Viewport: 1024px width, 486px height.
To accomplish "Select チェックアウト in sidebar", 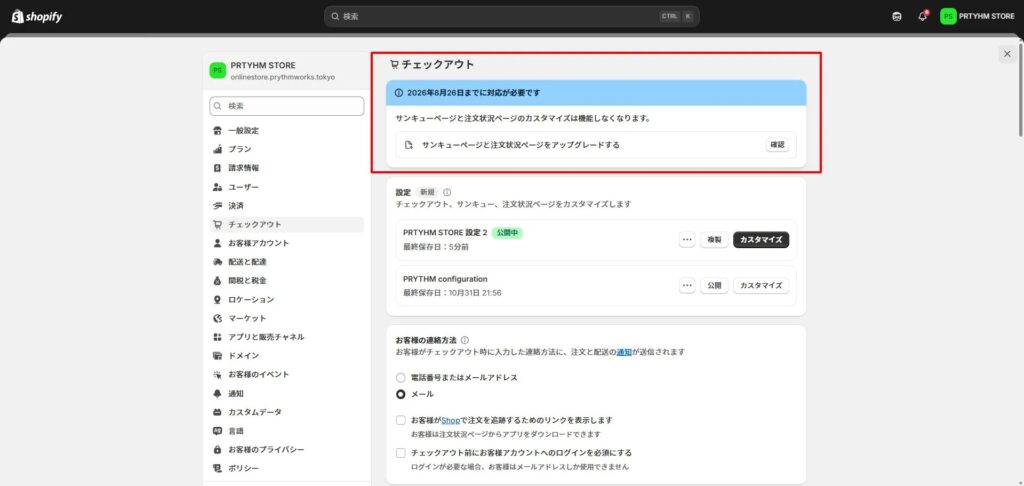I will (287, 225).
